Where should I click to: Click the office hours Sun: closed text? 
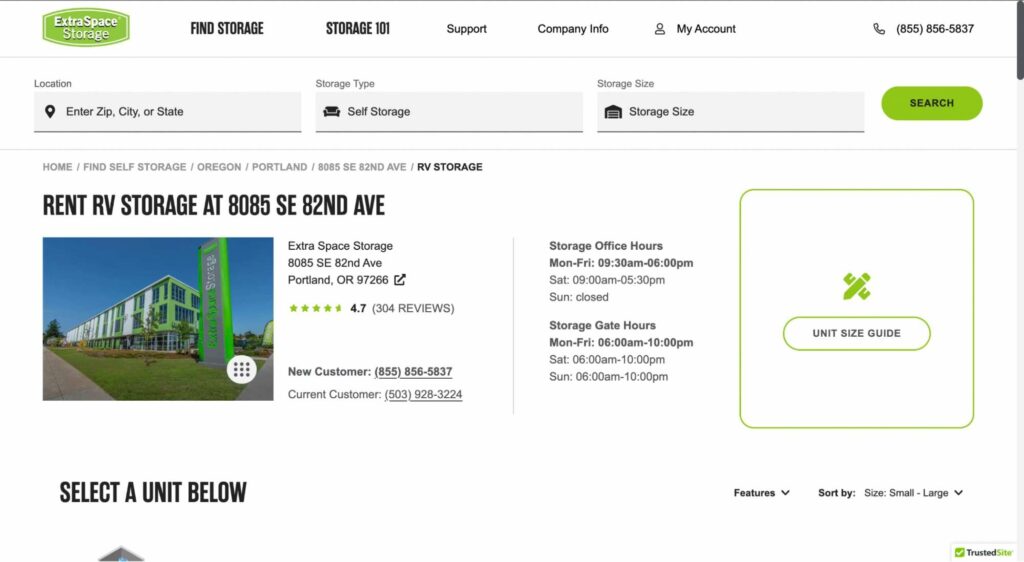click(579, 297)
